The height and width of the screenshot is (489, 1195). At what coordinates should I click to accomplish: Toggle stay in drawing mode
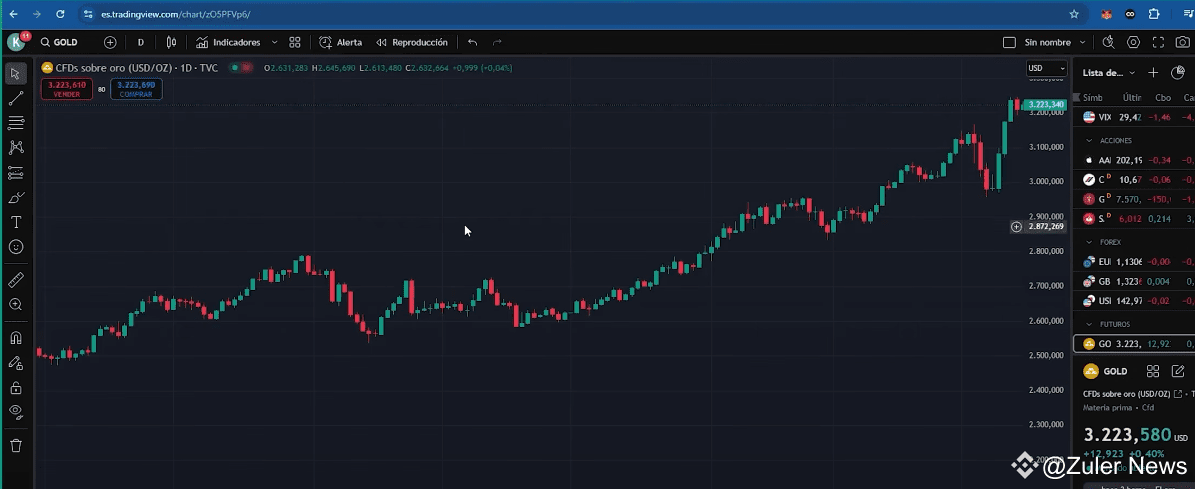click(15, 363)
